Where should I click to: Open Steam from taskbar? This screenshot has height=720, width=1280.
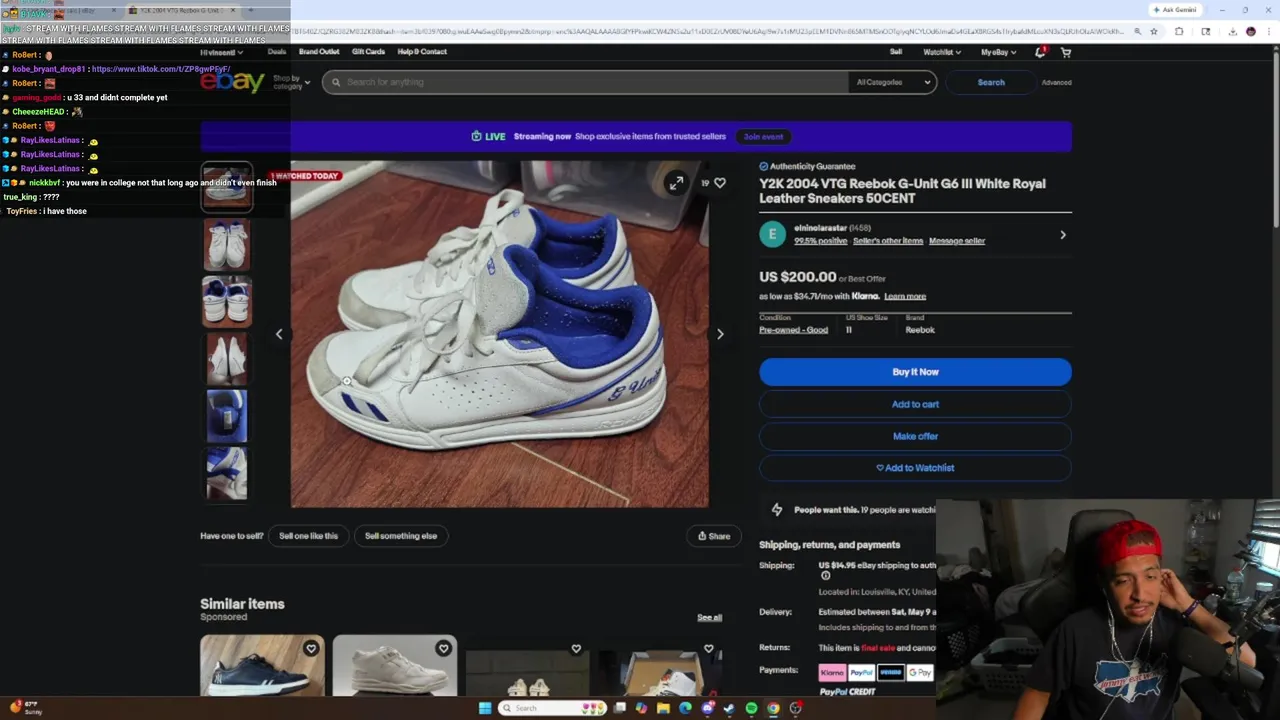click(x=729, y=708)
